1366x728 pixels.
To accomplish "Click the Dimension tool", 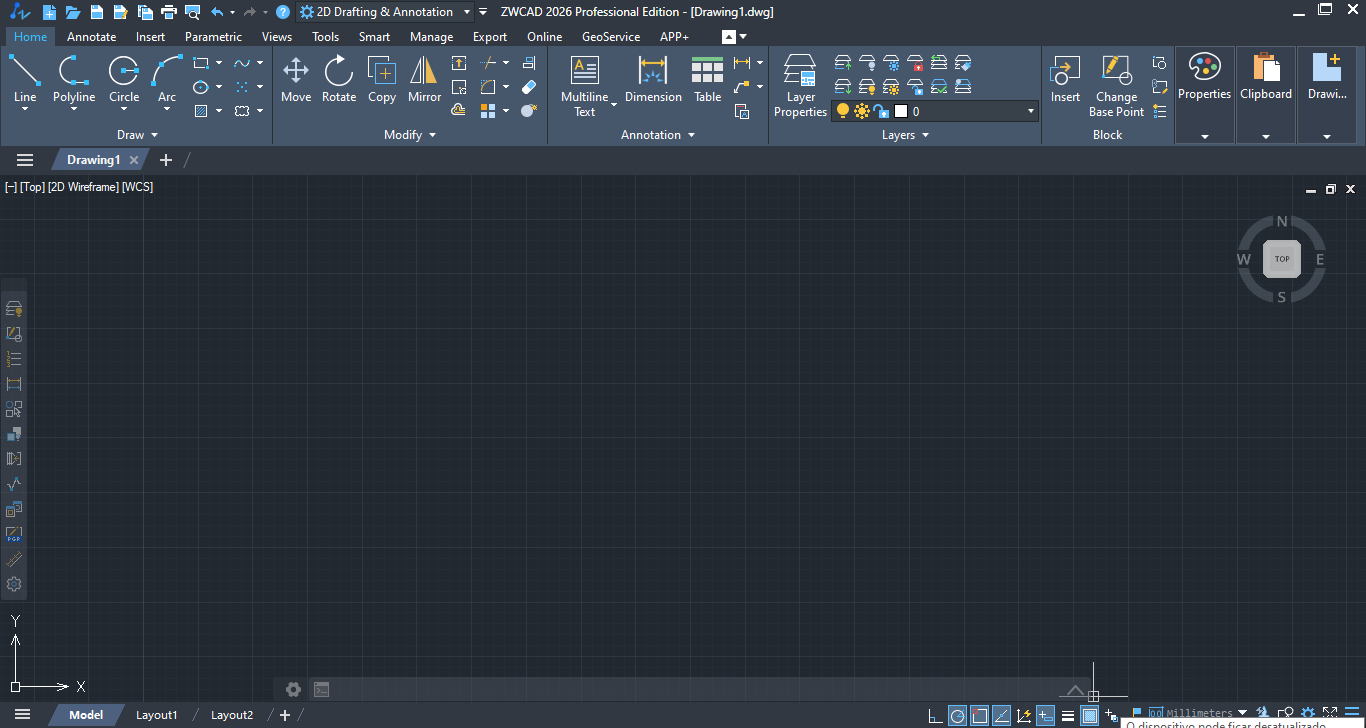I will [x=653, y=73].
